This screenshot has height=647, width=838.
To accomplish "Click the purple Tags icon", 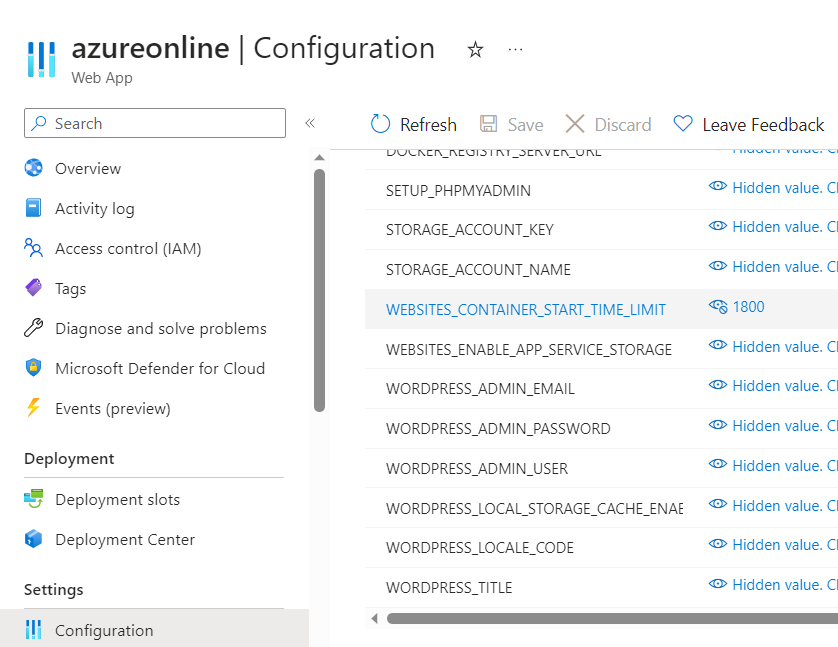I will [33, 287].
